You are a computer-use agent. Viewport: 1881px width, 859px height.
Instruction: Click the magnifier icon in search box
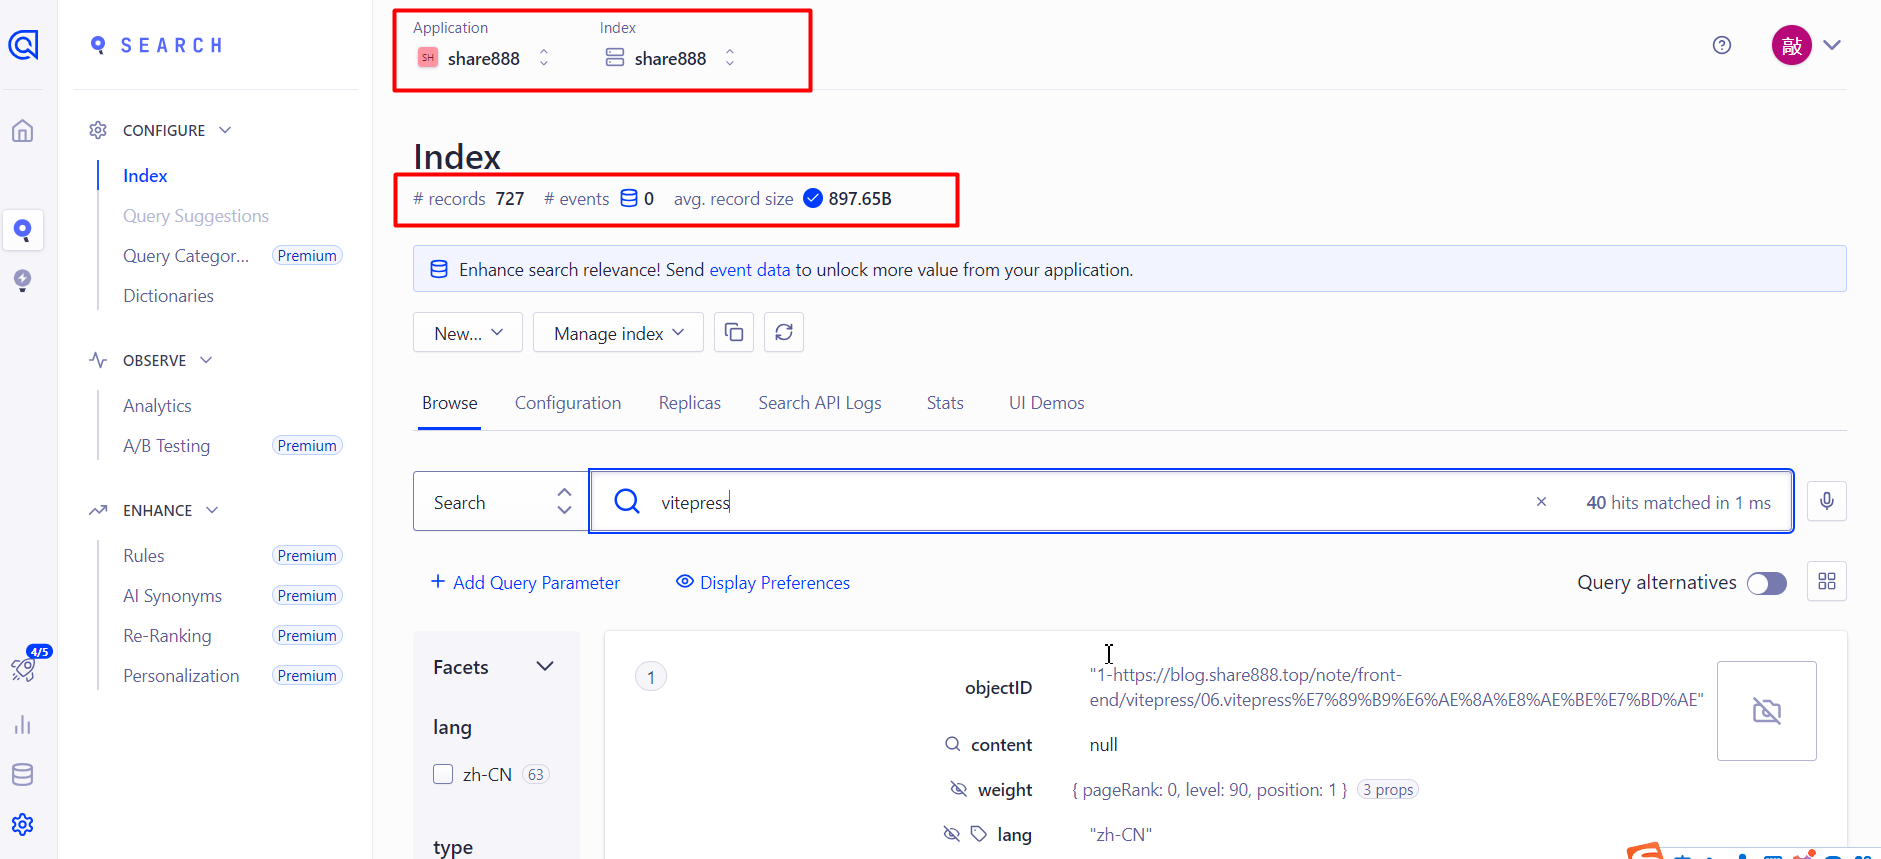627,501
